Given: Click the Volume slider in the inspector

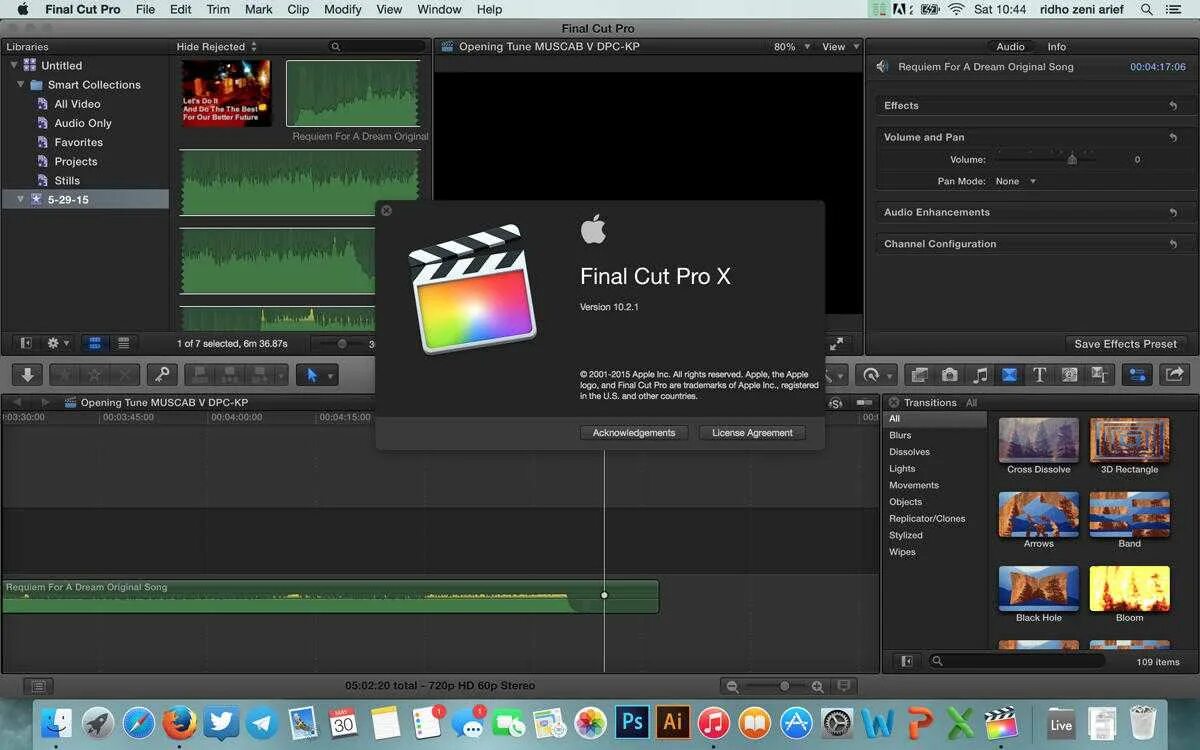Looking at the screenshot, I should click(1072, 158).
